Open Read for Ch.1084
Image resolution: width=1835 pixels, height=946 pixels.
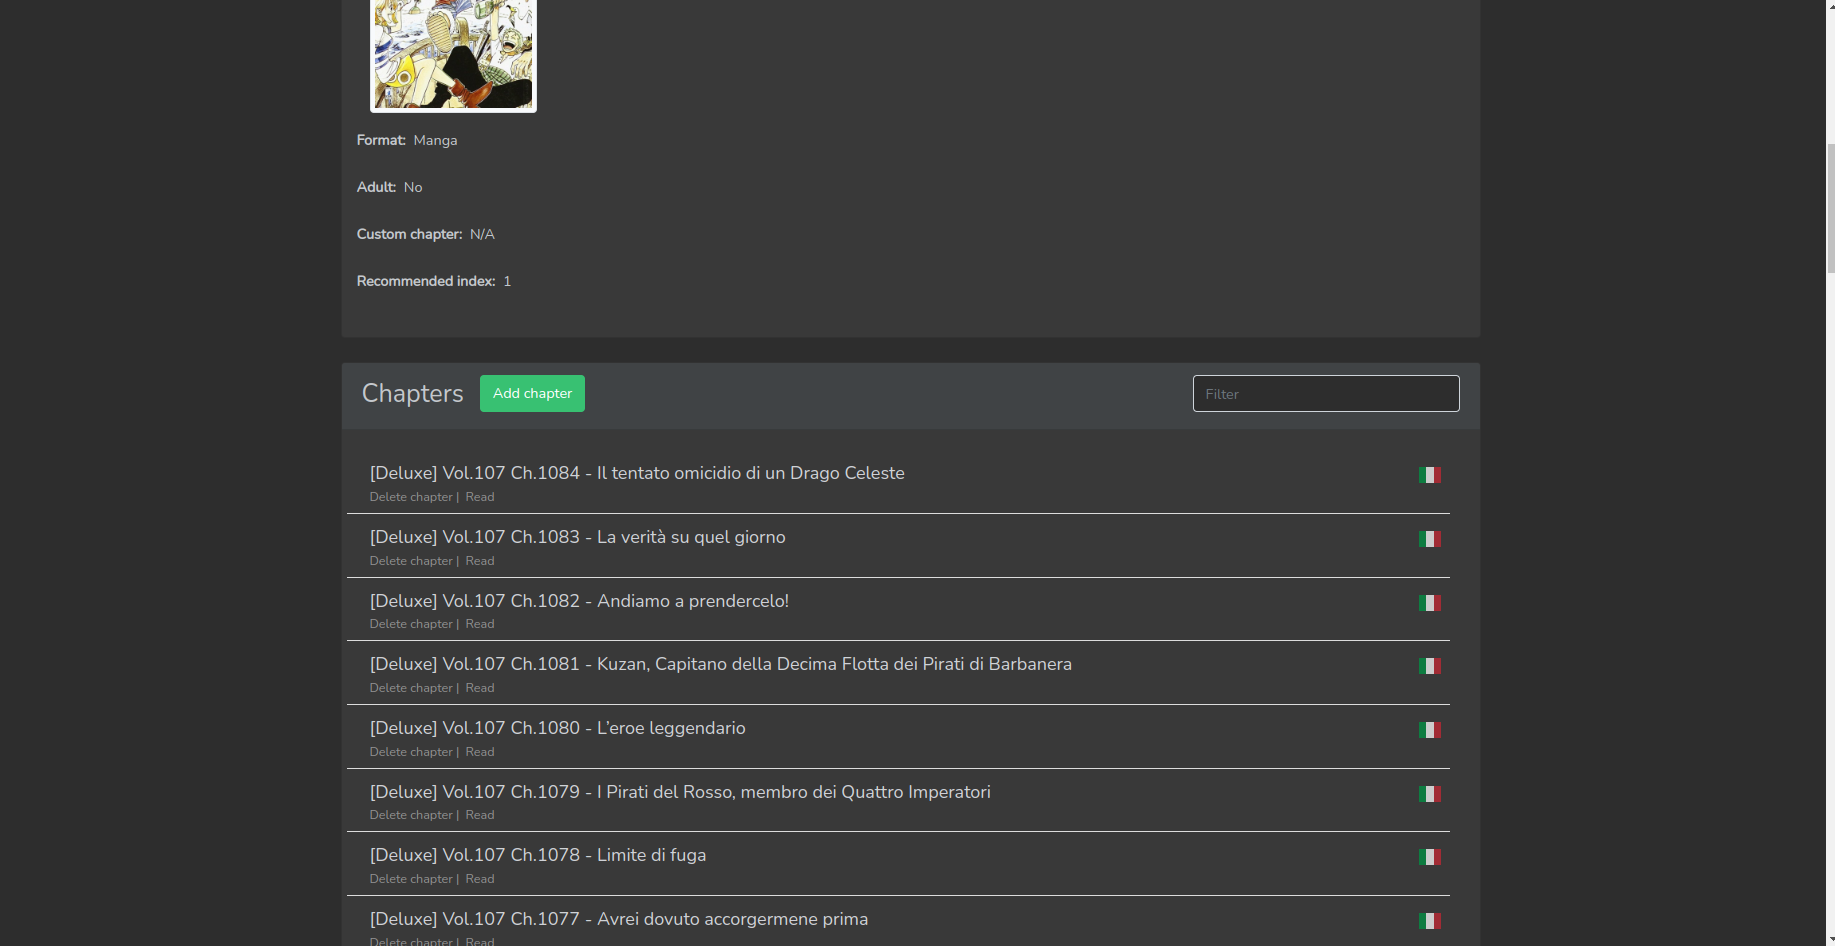[479, 496]
